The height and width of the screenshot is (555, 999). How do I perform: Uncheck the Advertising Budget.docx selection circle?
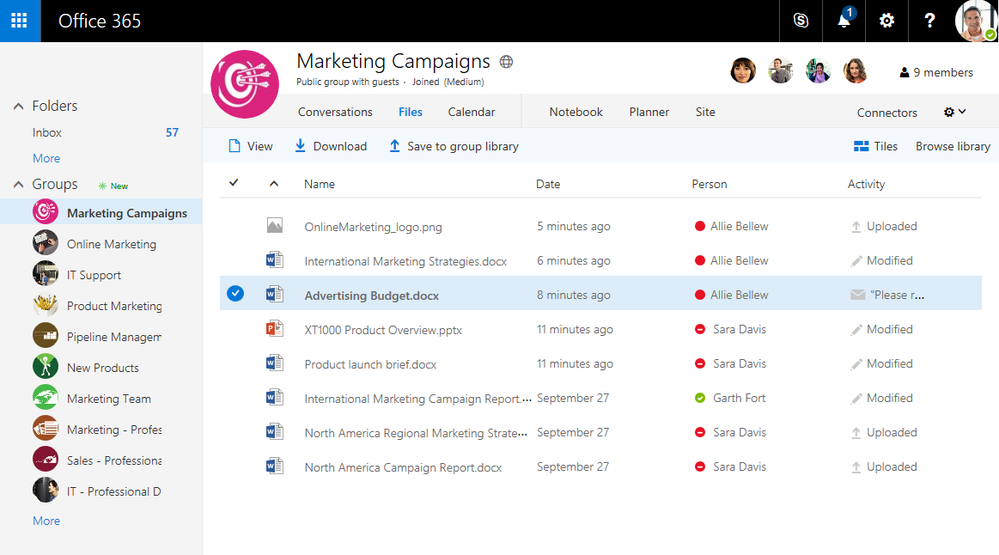[235, 293]
